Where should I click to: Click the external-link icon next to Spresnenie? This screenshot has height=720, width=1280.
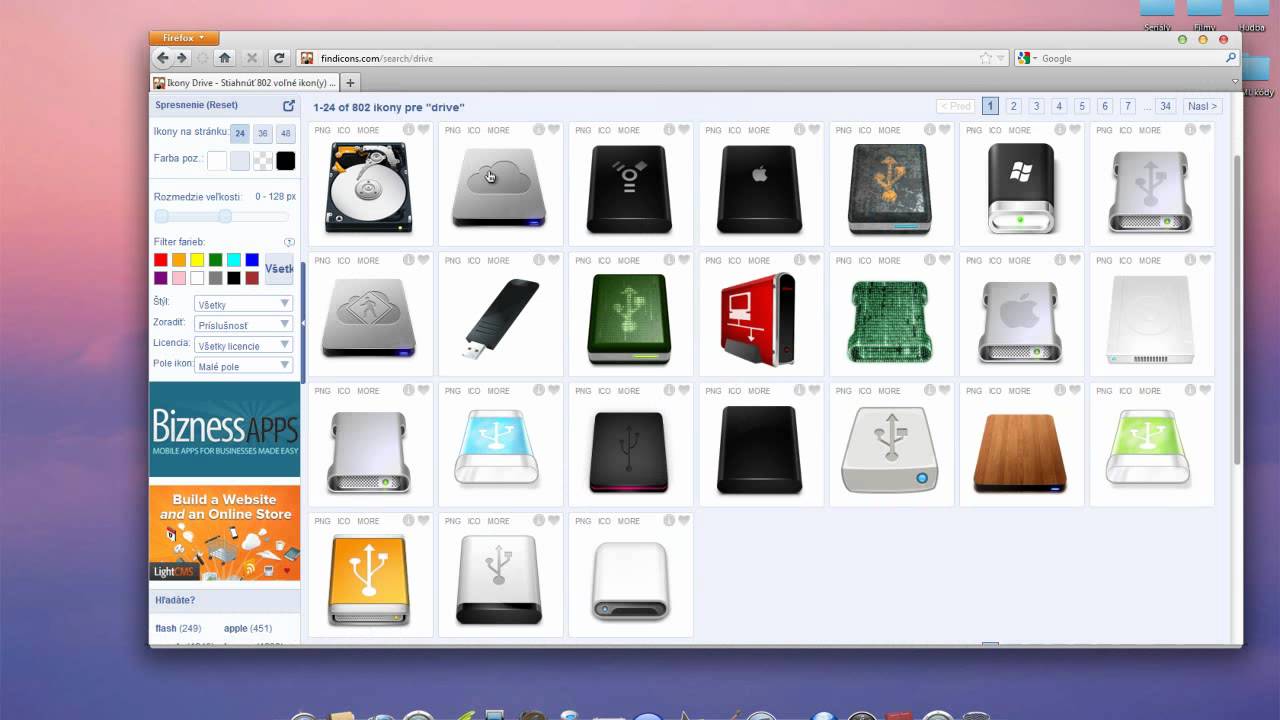tap(289, 104)
